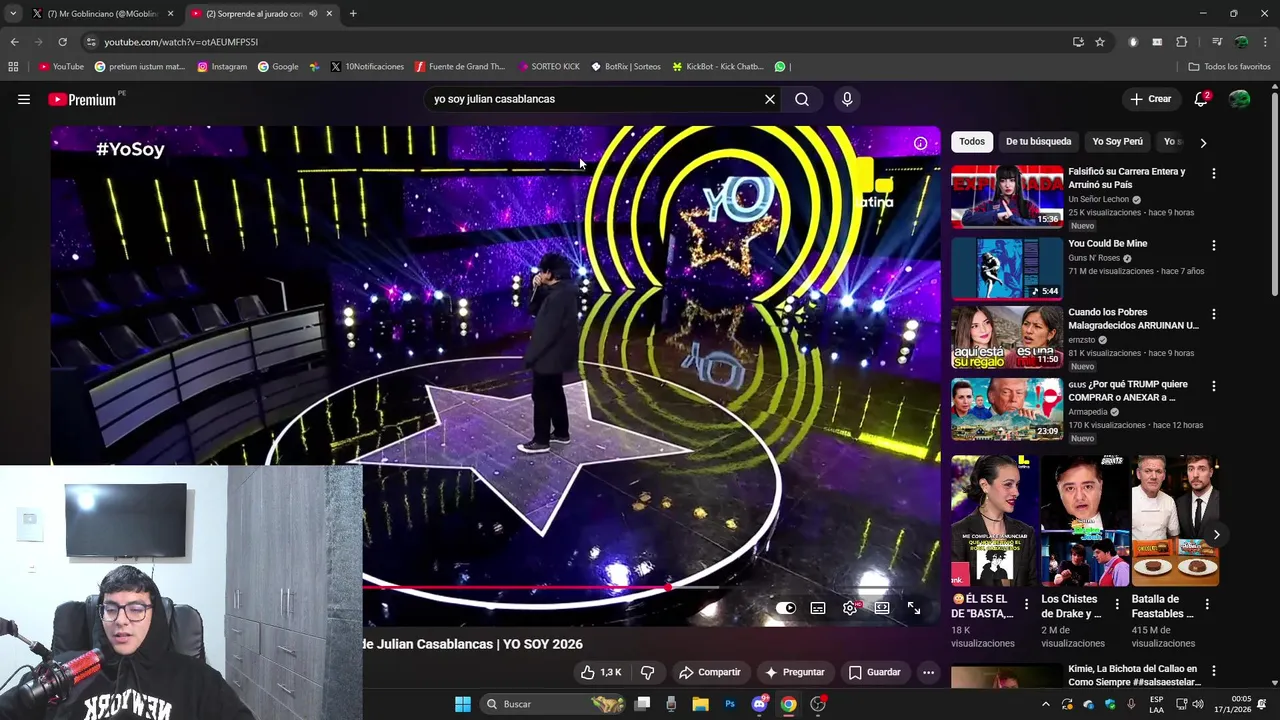
Task: Open the SORTEO KICK bookmark
Action: (x=549, y=67)
